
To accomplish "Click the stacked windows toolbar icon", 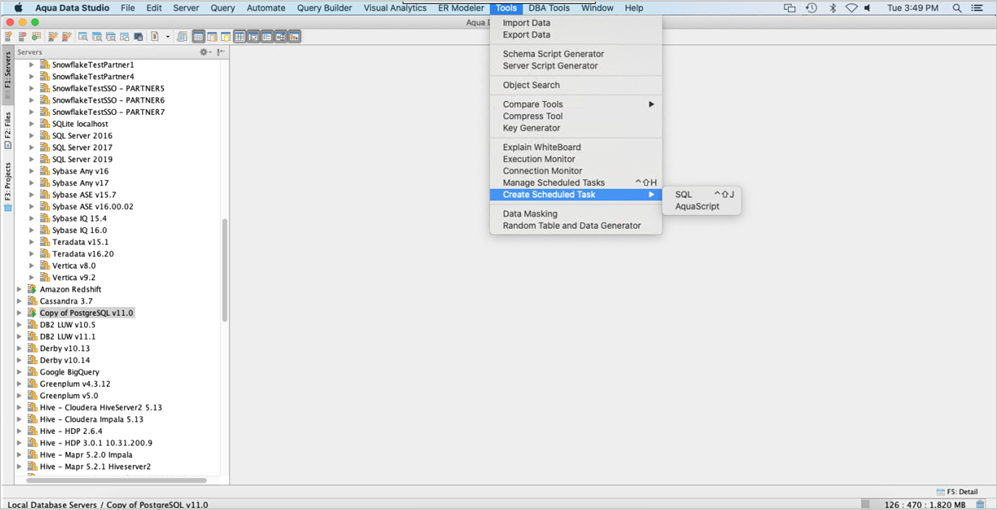I will (182, 37).
